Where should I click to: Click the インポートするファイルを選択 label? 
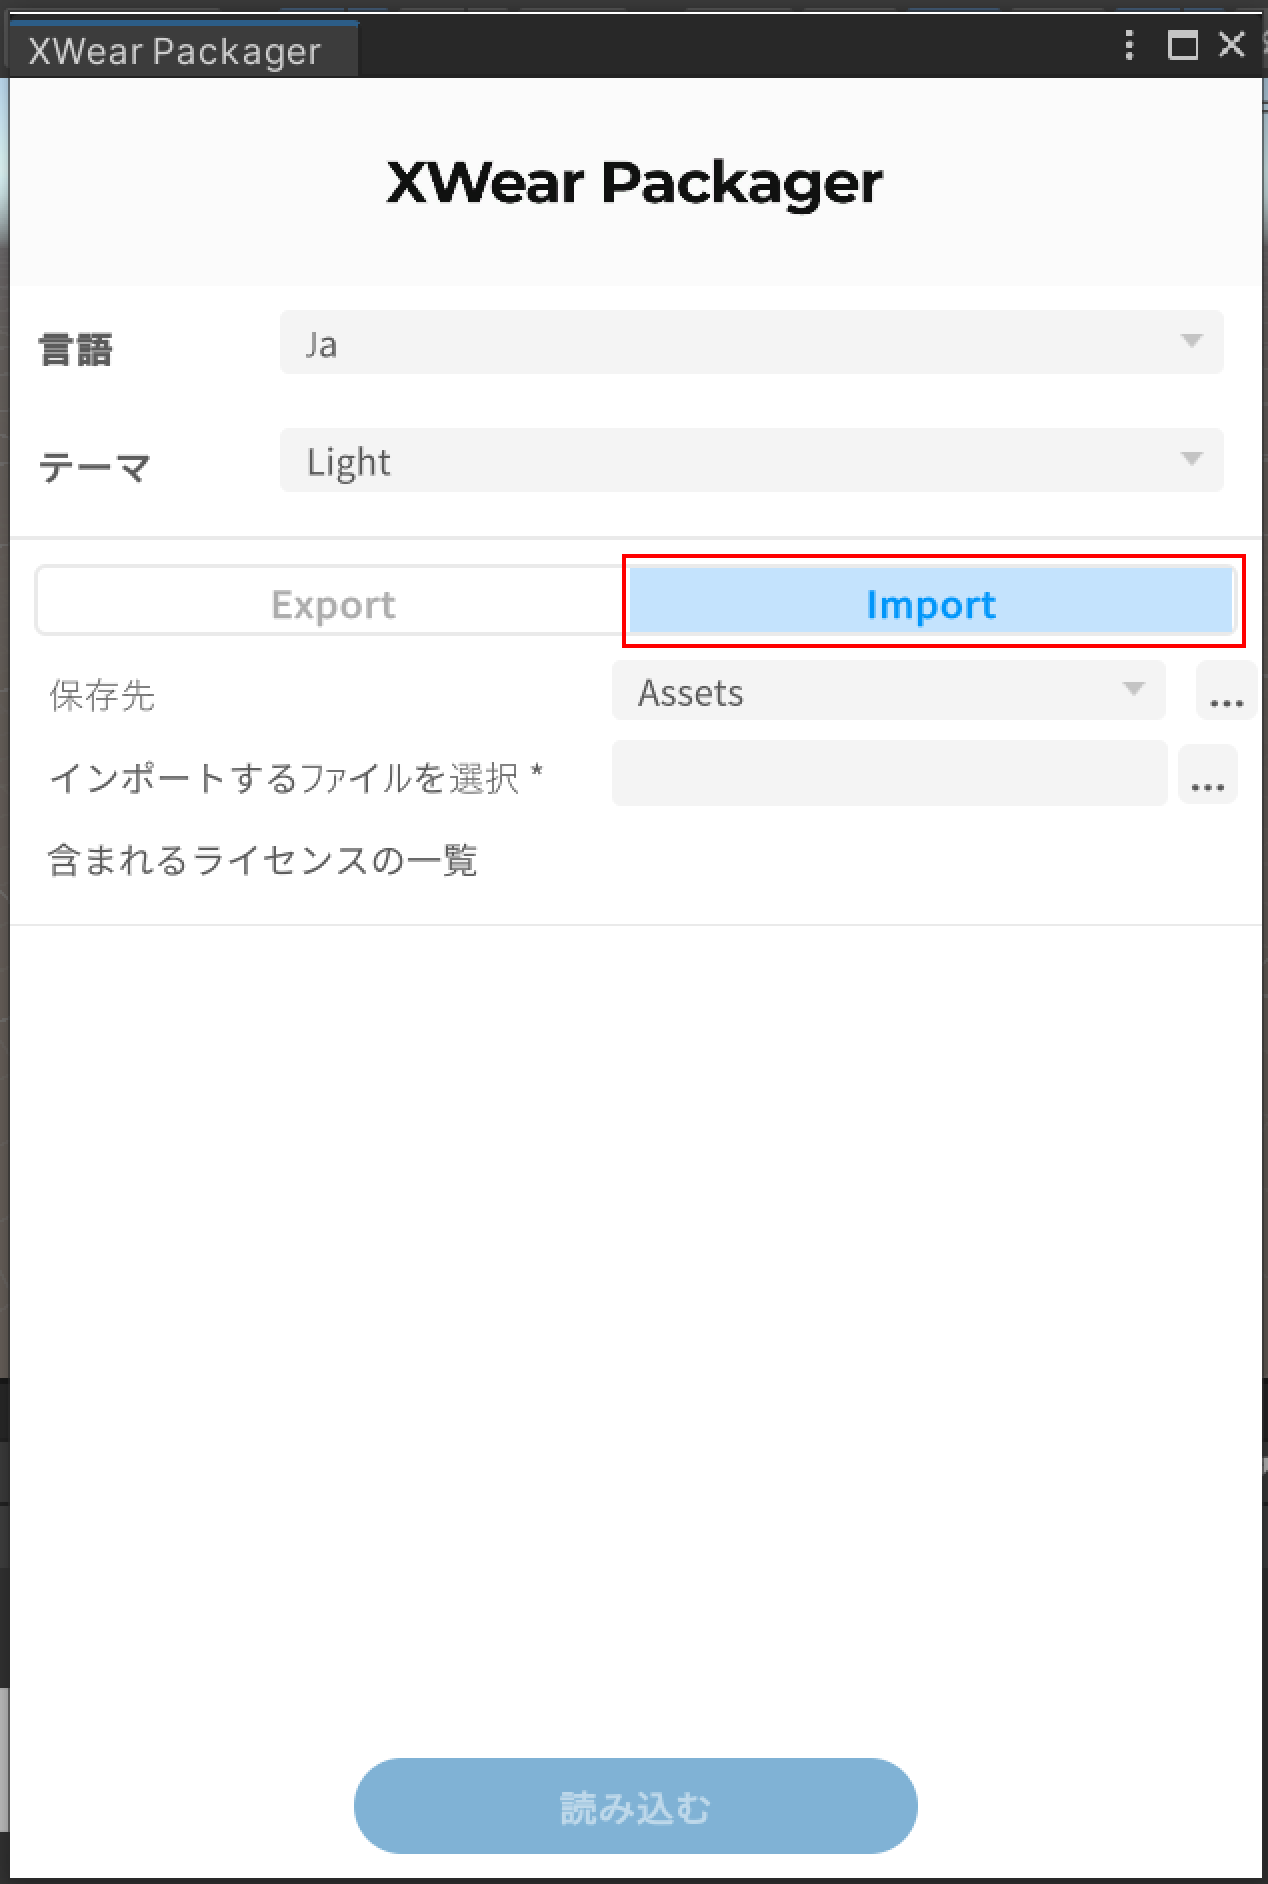295,777
